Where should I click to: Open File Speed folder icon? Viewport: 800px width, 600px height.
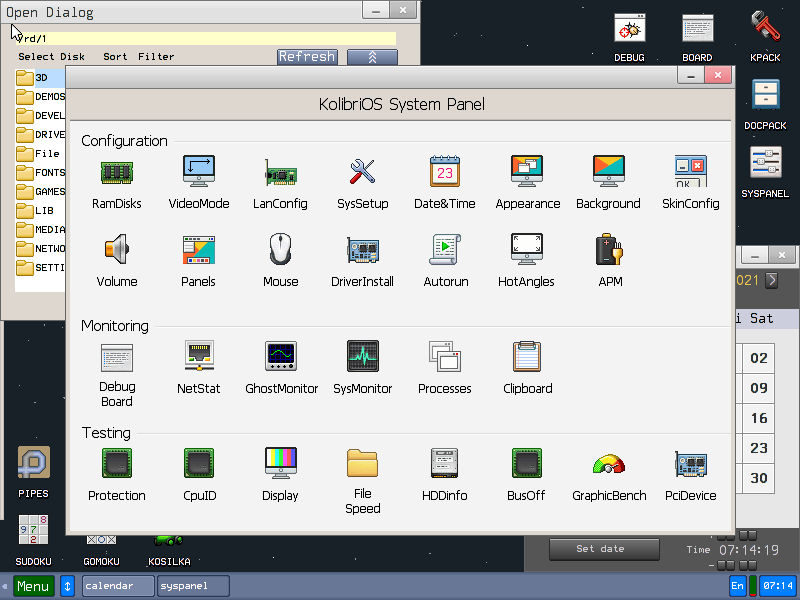coord(363,463)
